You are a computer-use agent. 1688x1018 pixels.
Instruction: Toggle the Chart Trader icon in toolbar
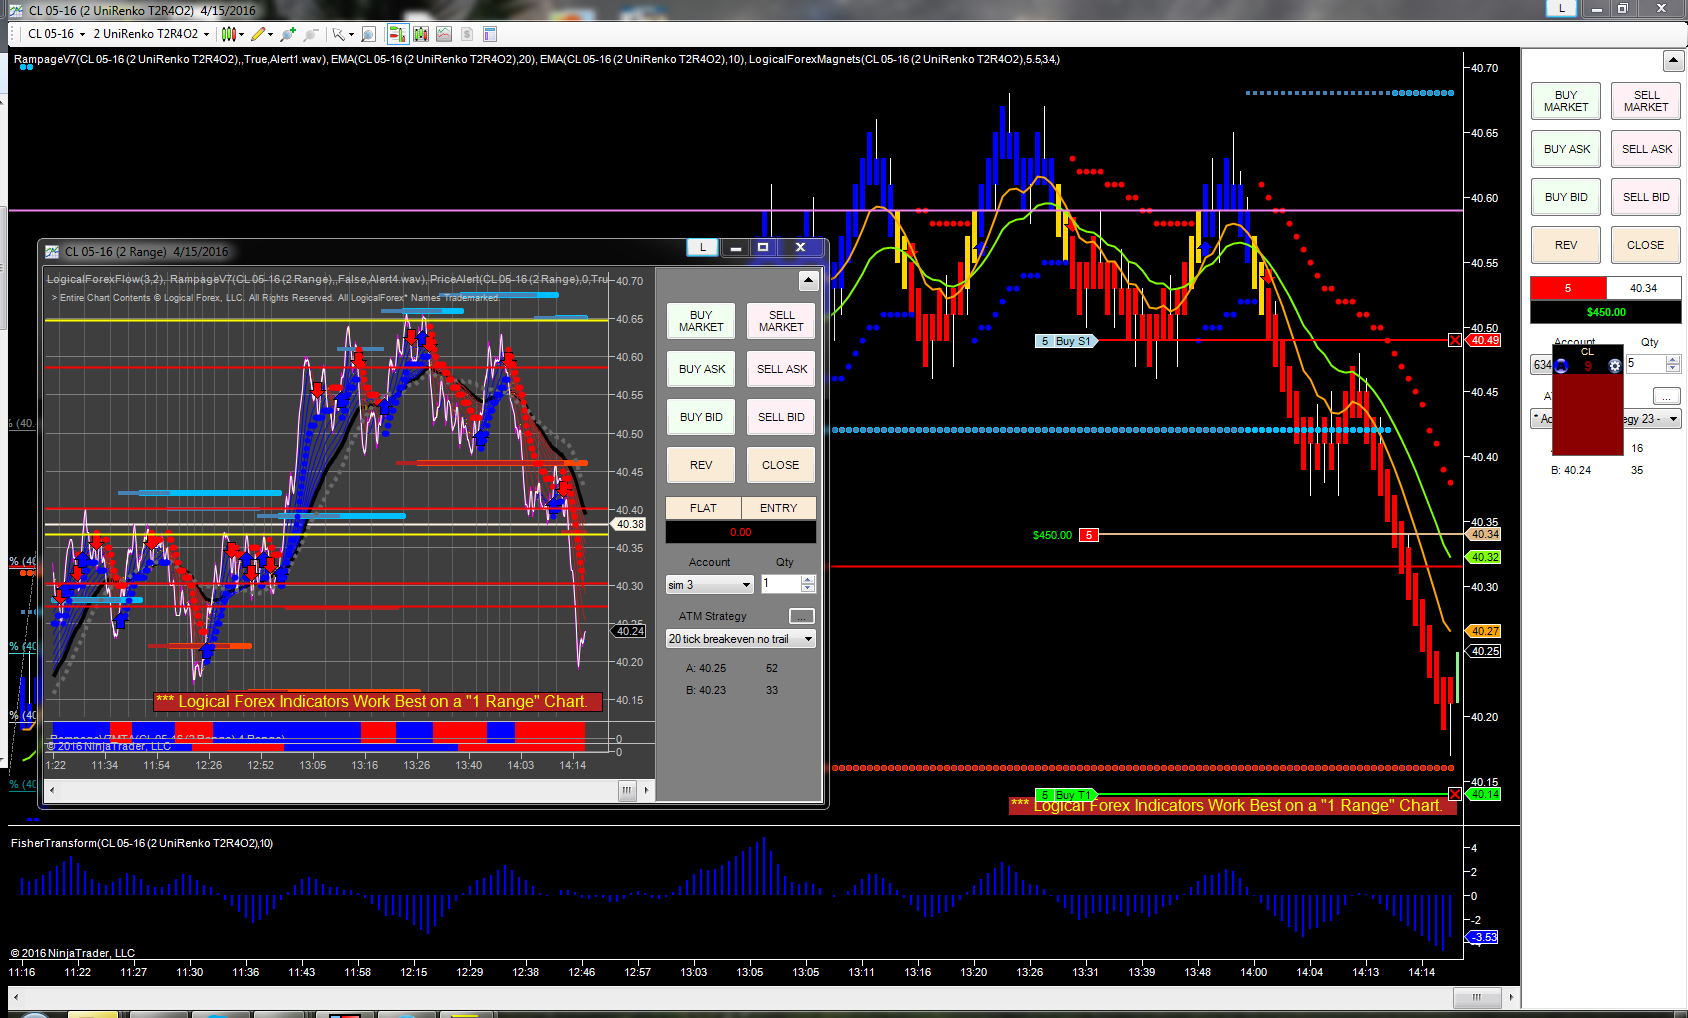point(397,34)
